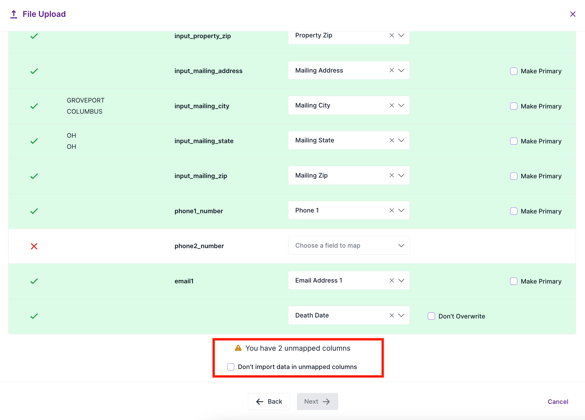Click the File Upload upload icon
This screenshot has width=585, height=420.
pos(13,14)
